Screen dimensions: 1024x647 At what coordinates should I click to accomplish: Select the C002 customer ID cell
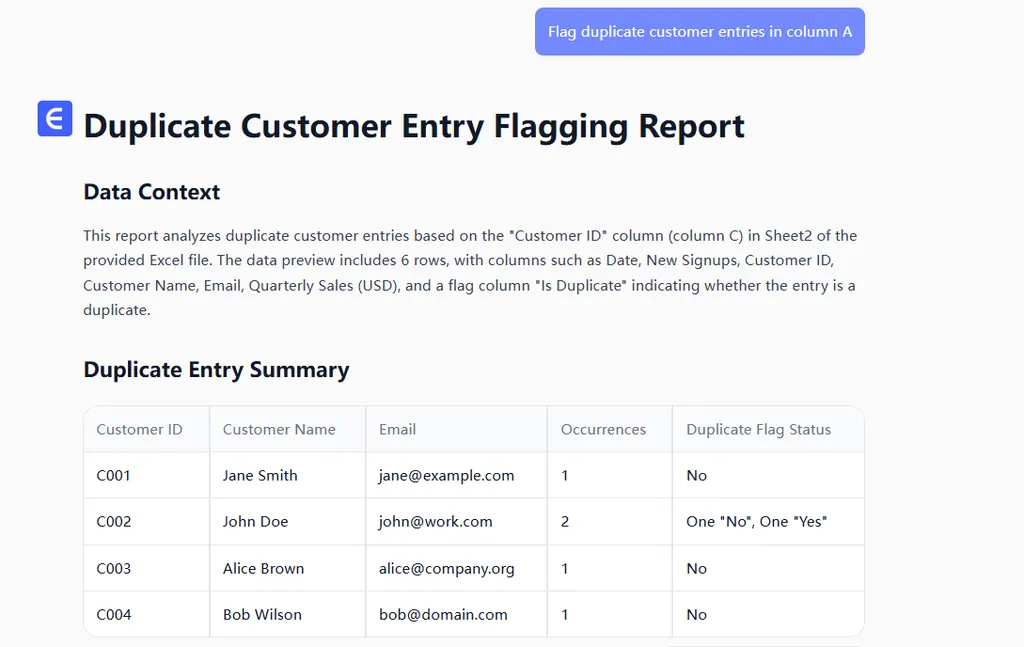click(x=114, y=521)
